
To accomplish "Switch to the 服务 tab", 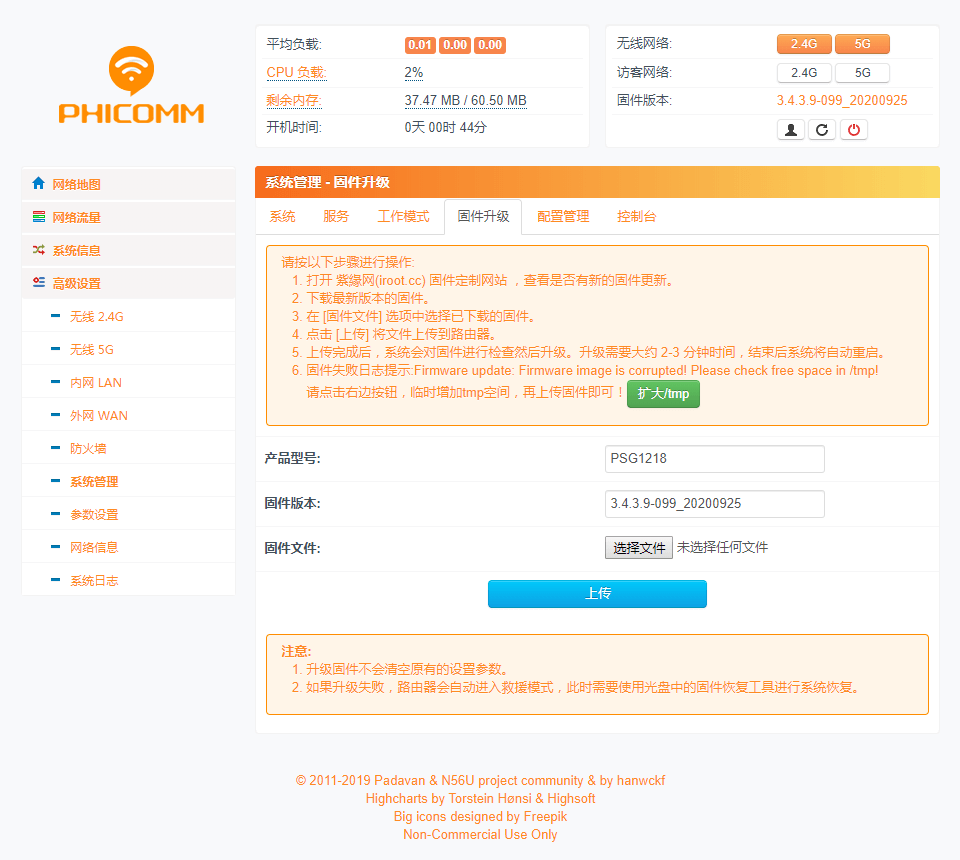I will tap(336, 217).
